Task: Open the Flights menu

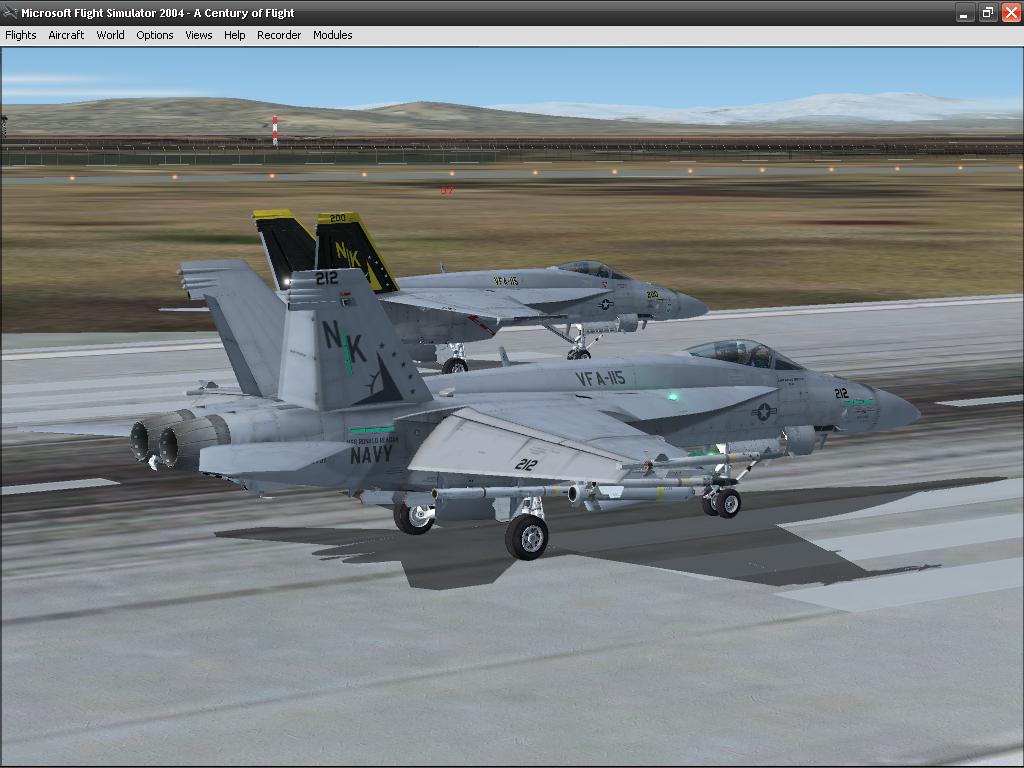Action: click(x=21, y=35)
